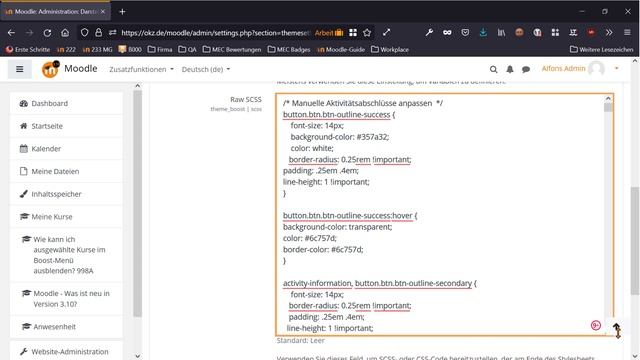The image size is (640, 360).
Task: Open Firma bookmarks folder
Action: click(x=160, y=49)
